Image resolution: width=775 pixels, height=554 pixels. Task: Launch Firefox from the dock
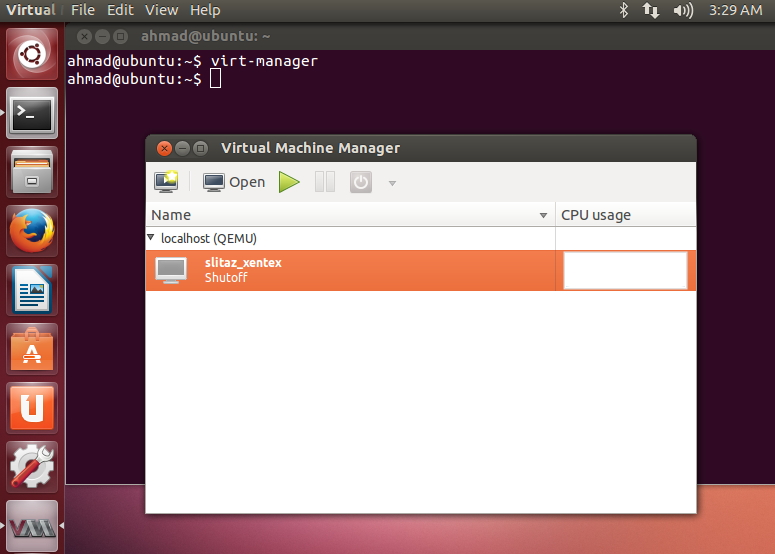[x=33, y=232]
